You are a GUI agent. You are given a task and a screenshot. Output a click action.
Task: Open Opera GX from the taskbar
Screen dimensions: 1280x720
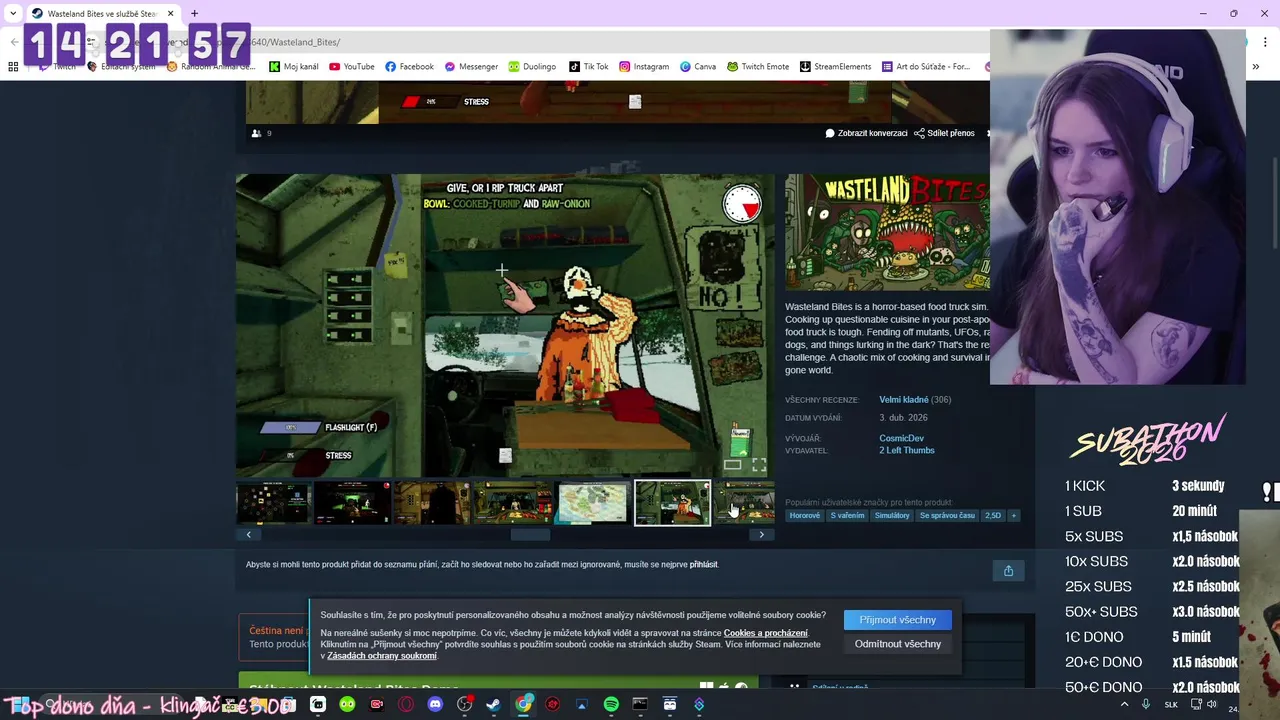pos(406,705)
